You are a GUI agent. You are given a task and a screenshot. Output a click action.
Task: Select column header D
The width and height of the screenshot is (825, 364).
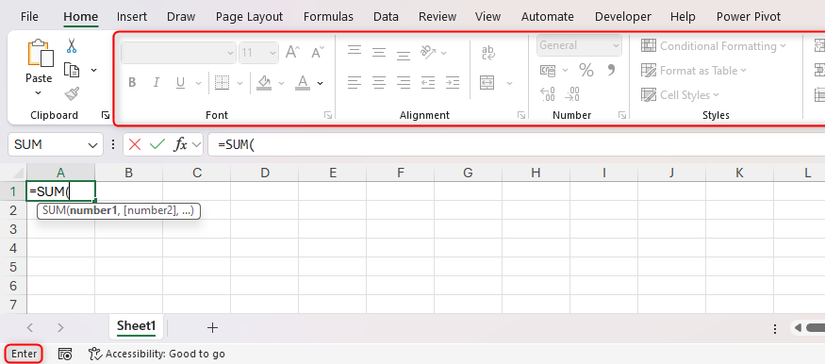click(265, 173)
